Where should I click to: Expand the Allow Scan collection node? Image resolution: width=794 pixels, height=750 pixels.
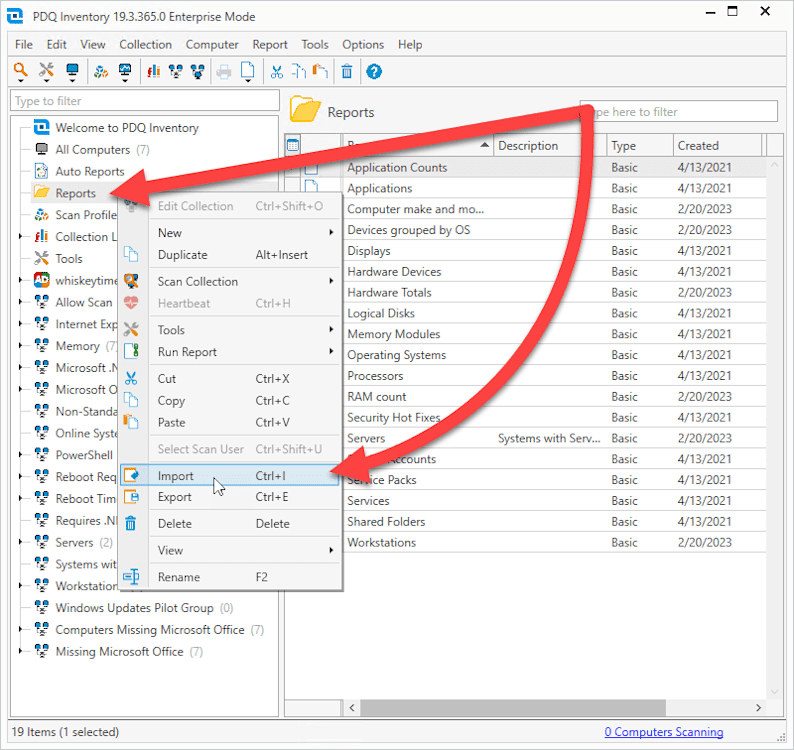click(x=20, y=302)
